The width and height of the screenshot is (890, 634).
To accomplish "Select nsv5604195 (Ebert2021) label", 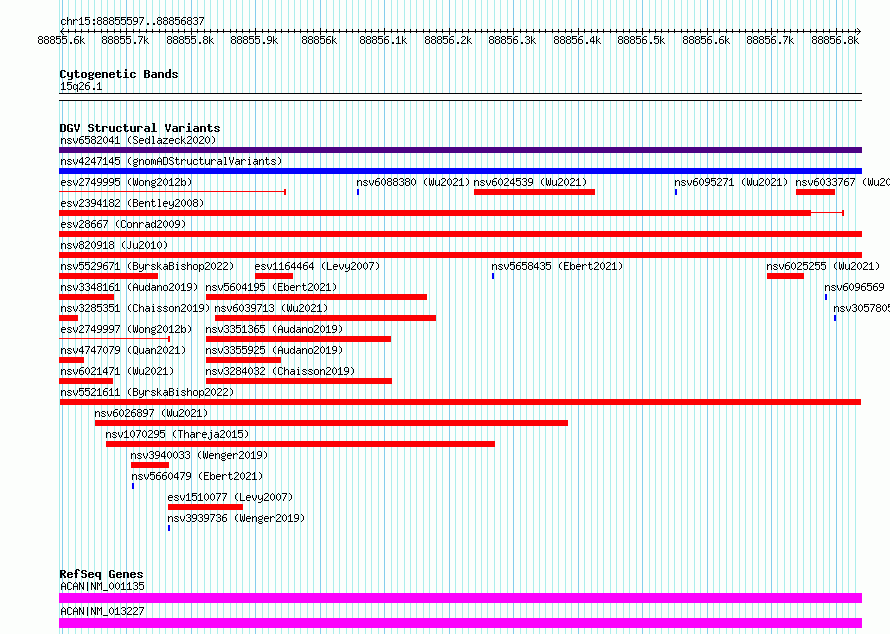I will tap(271, 287).
